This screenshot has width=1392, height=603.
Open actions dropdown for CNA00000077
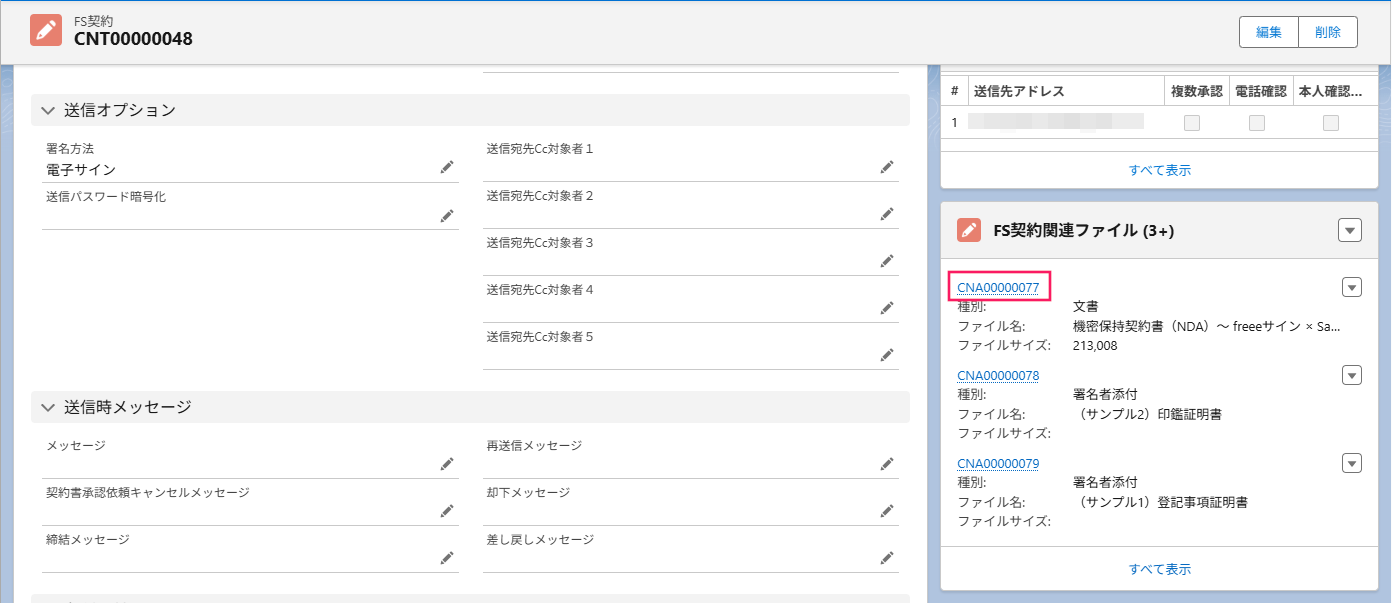1352,288
